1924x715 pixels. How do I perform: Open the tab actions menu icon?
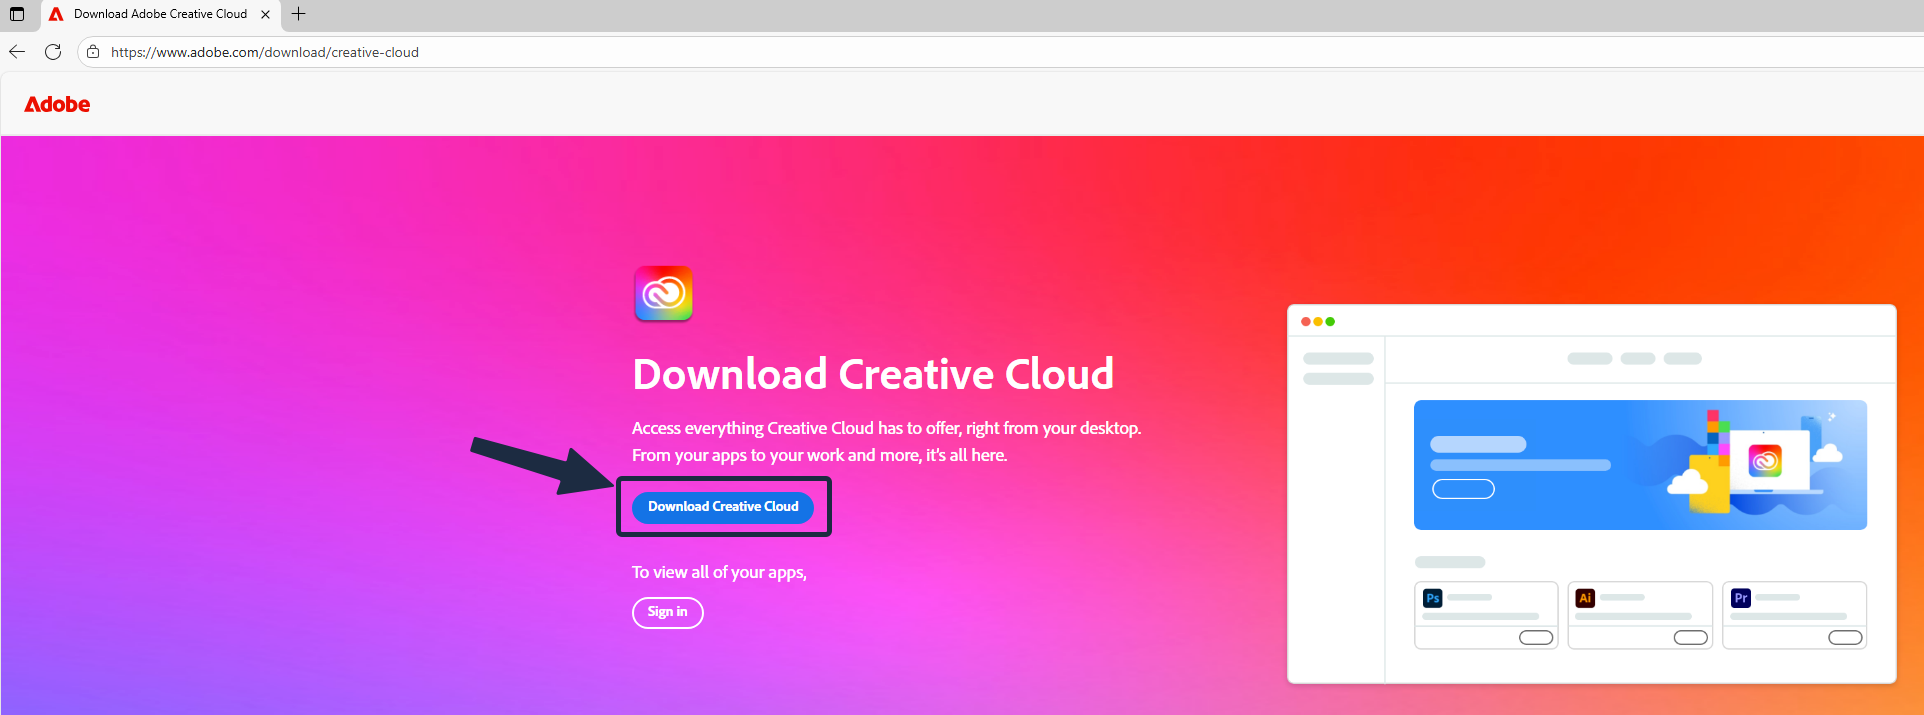[17, 14]
